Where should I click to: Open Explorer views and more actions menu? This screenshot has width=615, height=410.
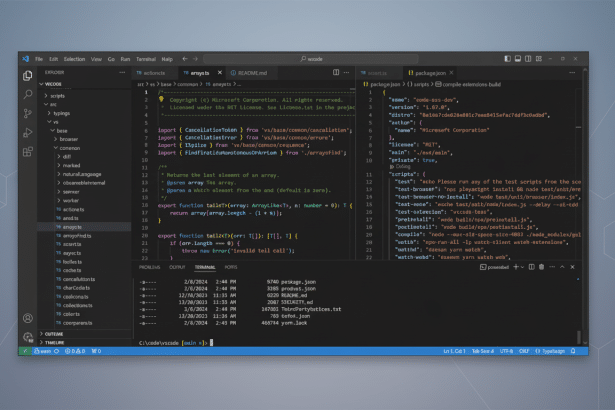pos(122,73)
